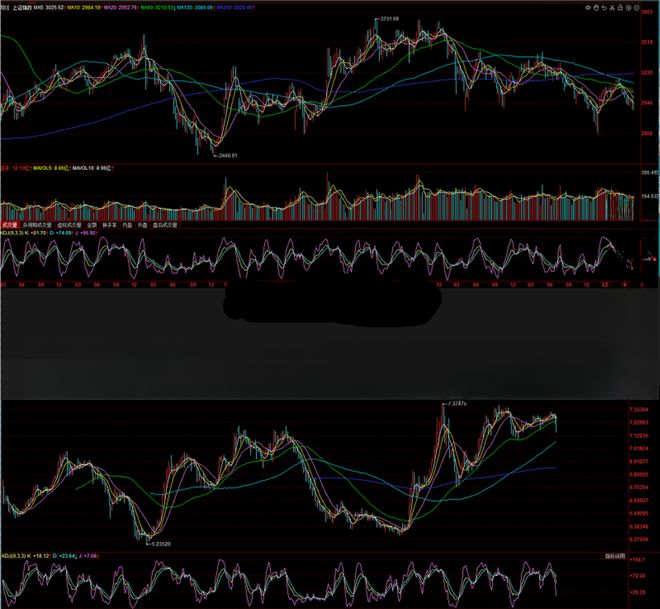Click the MAVOL10 volume average label

[92, 168]
